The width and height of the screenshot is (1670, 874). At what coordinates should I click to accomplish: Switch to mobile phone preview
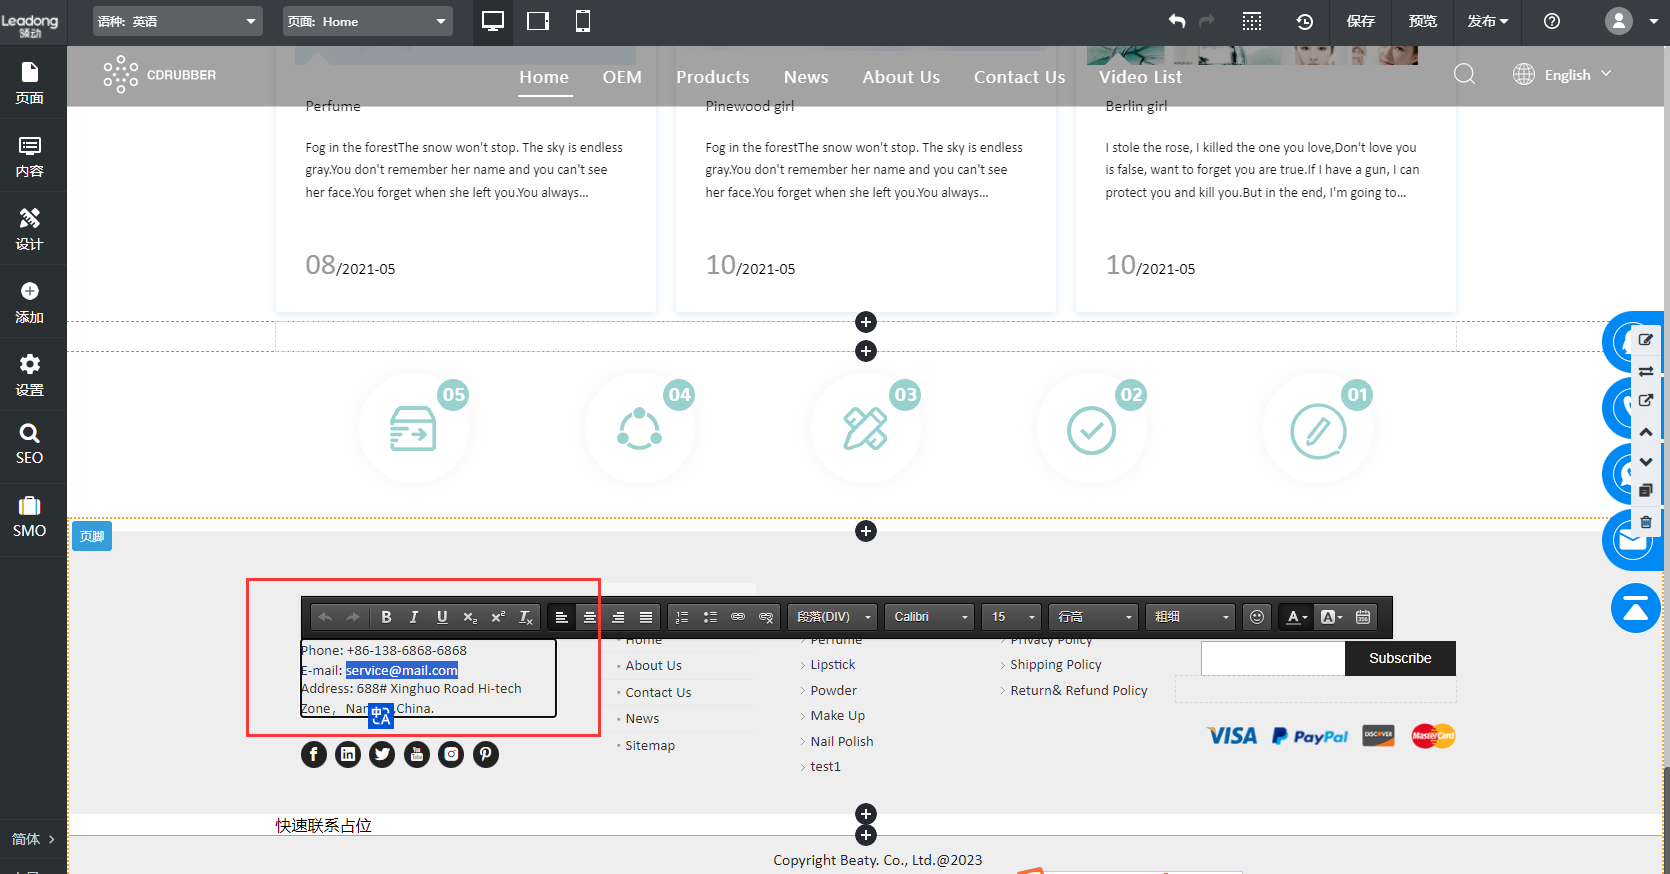tap(583, 21)
